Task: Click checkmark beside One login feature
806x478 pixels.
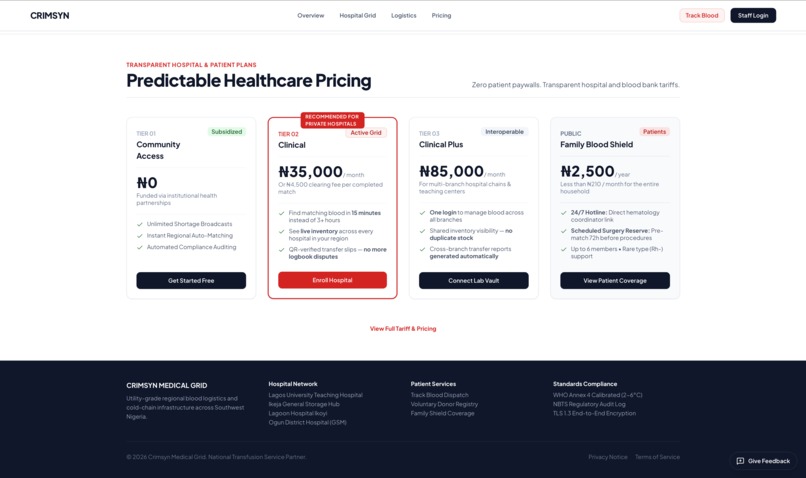Action: click(422, 213)
